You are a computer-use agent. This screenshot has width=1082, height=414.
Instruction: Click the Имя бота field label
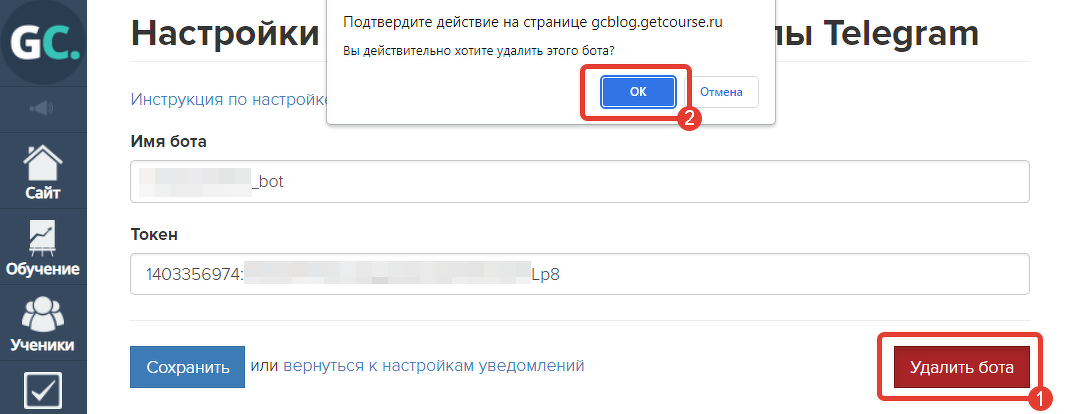(168, 141)
